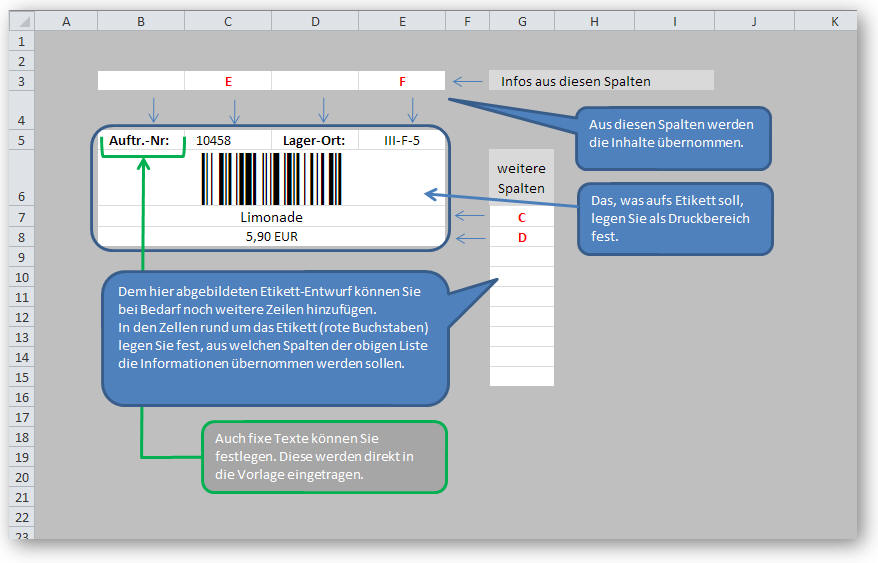Click the empty white cell B3
The width and height of the screenshot is (878, 563).
141,81
